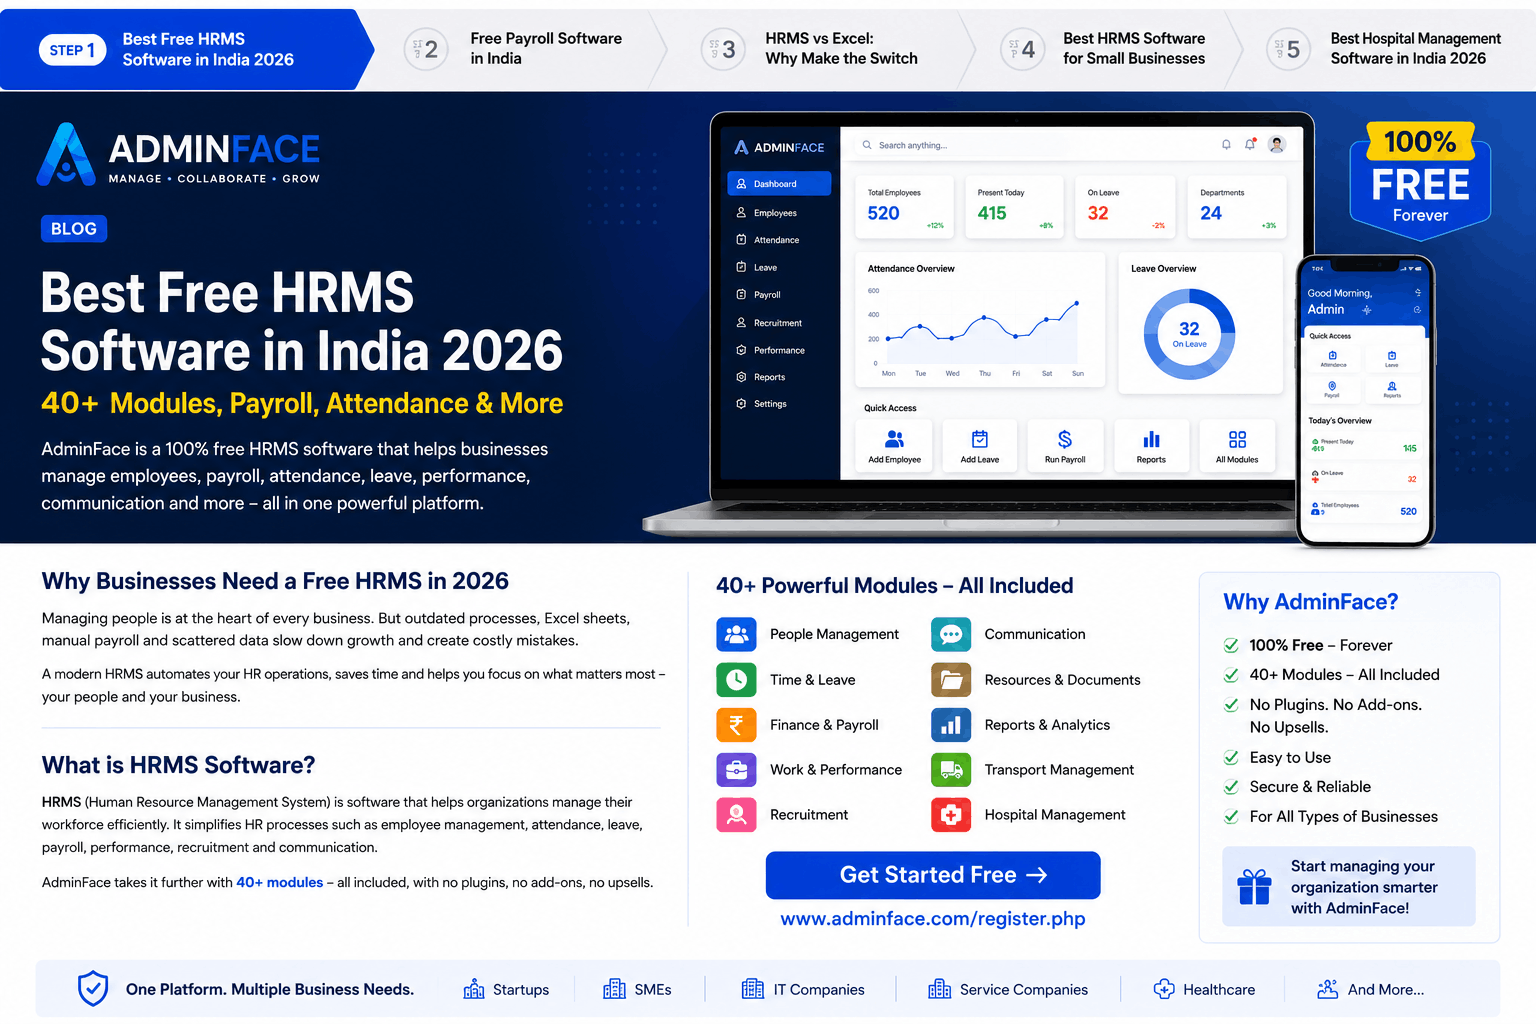Click 'One Platform. Multiple Business Needs.' text

[270, 989]
